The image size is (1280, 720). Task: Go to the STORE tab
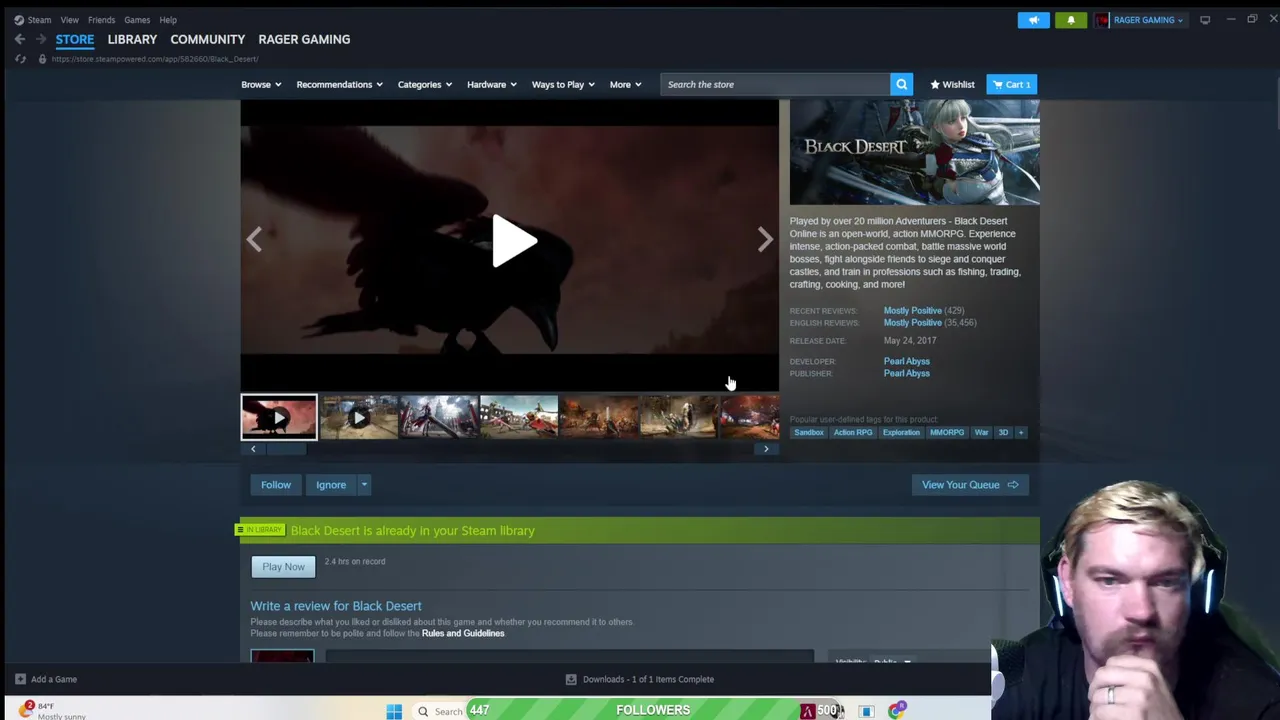click(x=75, y=39)
